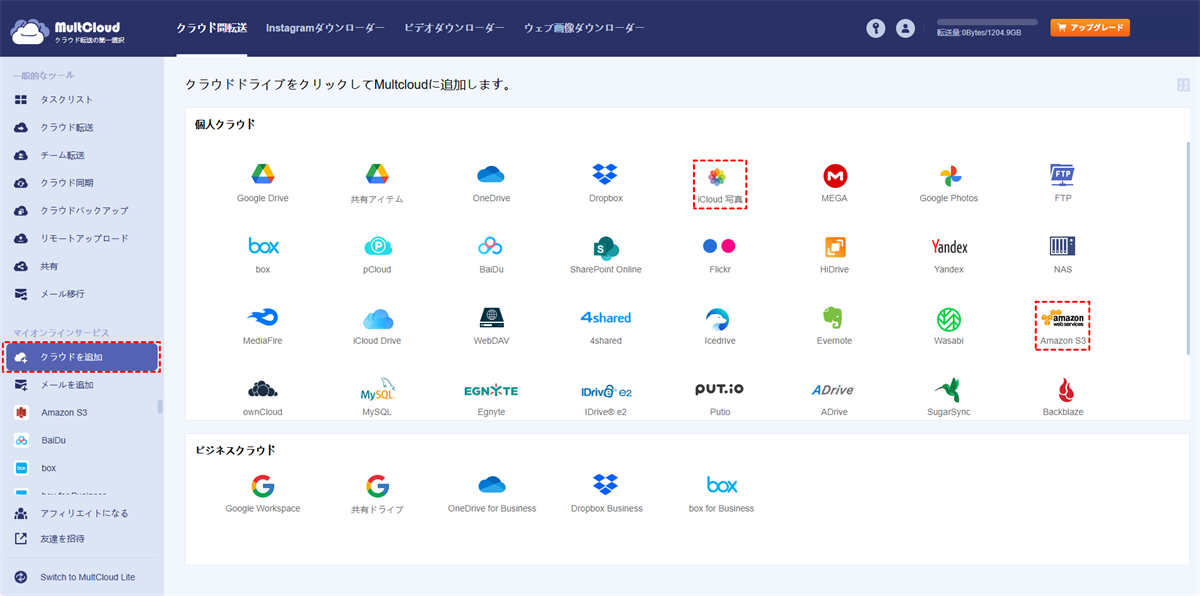
Task: Click the key icon in header
Action: 876,28
